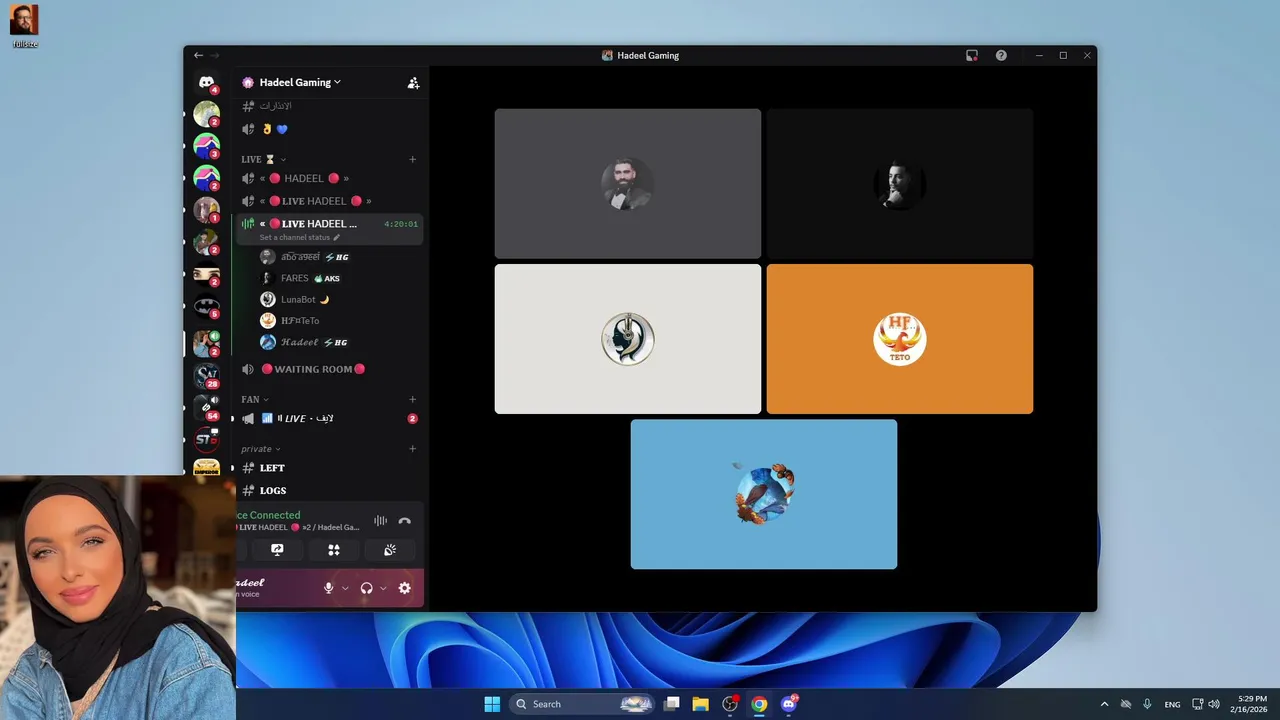The height and width of the screenshot is (720, 1280).
Task: Open the red ST server icon
Action: click(206, 439)
